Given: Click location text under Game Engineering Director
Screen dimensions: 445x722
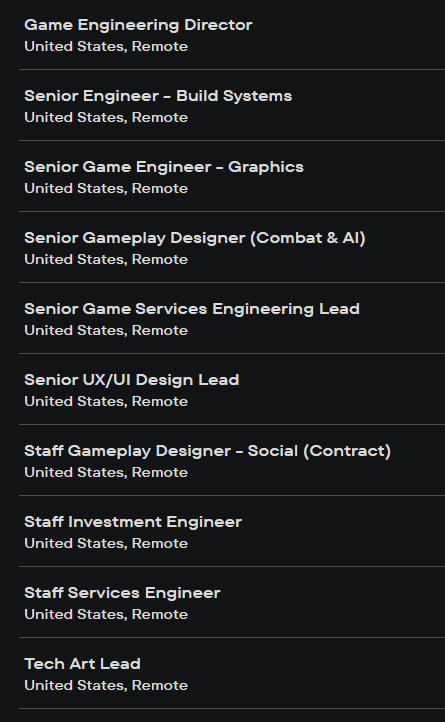Looking at the screenshot, I should [106, 47].
